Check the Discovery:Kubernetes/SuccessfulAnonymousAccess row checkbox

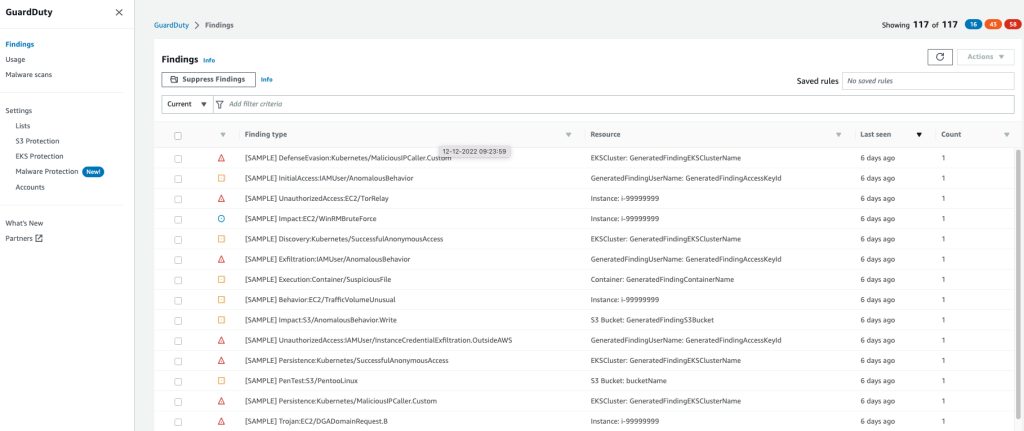(178, 240)
